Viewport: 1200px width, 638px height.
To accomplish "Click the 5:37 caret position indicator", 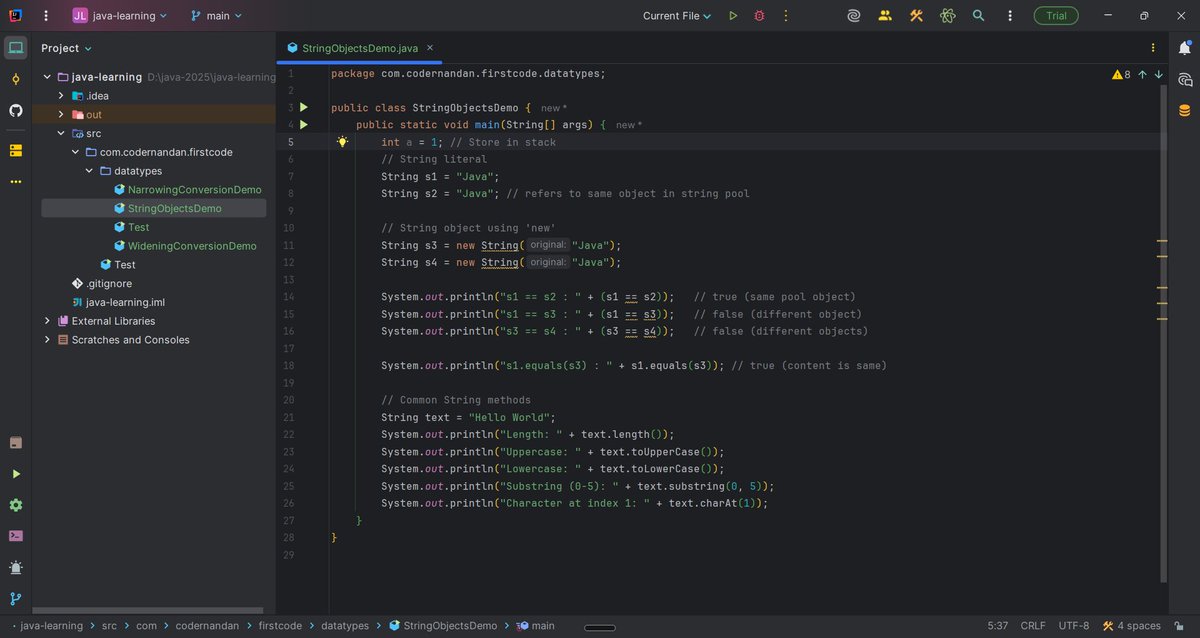I will 997,626.
